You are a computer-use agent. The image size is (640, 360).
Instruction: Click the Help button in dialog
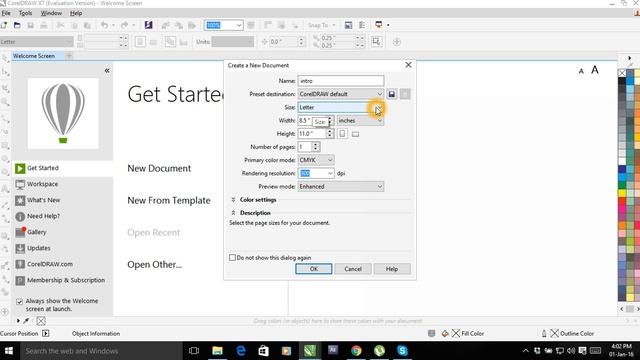click(x=392, y=269)
